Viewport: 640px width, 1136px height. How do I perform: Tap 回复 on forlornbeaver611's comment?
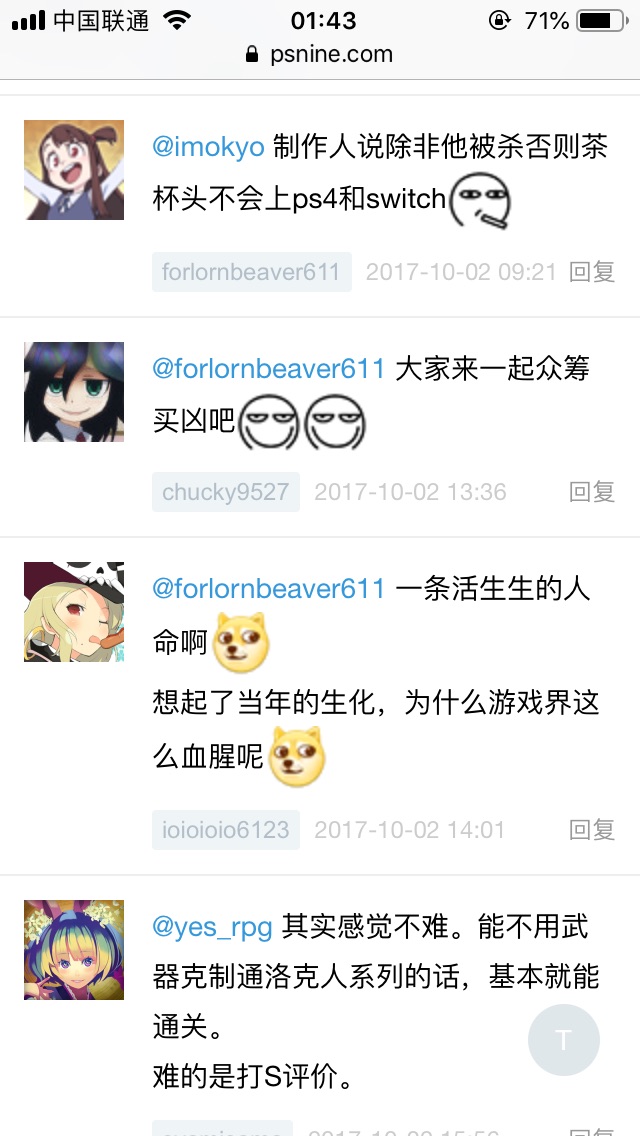[592, 272]
